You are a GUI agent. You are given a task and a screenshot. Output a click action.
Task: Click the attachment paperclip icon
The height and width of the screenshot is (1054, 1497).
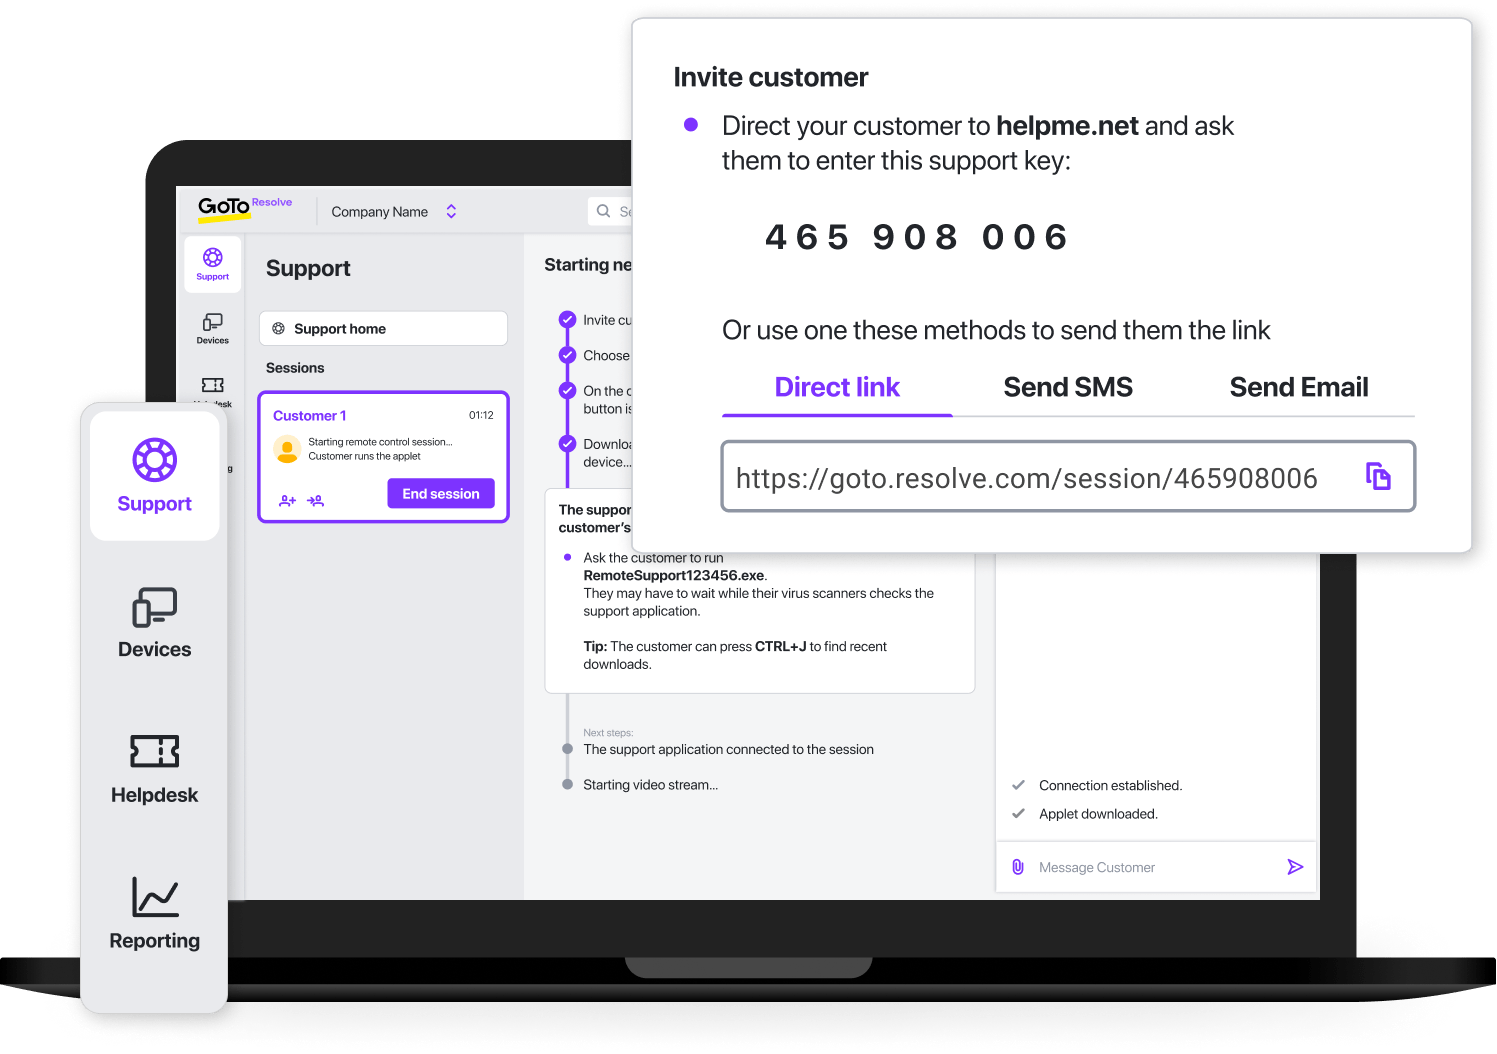click(1018, 867)
